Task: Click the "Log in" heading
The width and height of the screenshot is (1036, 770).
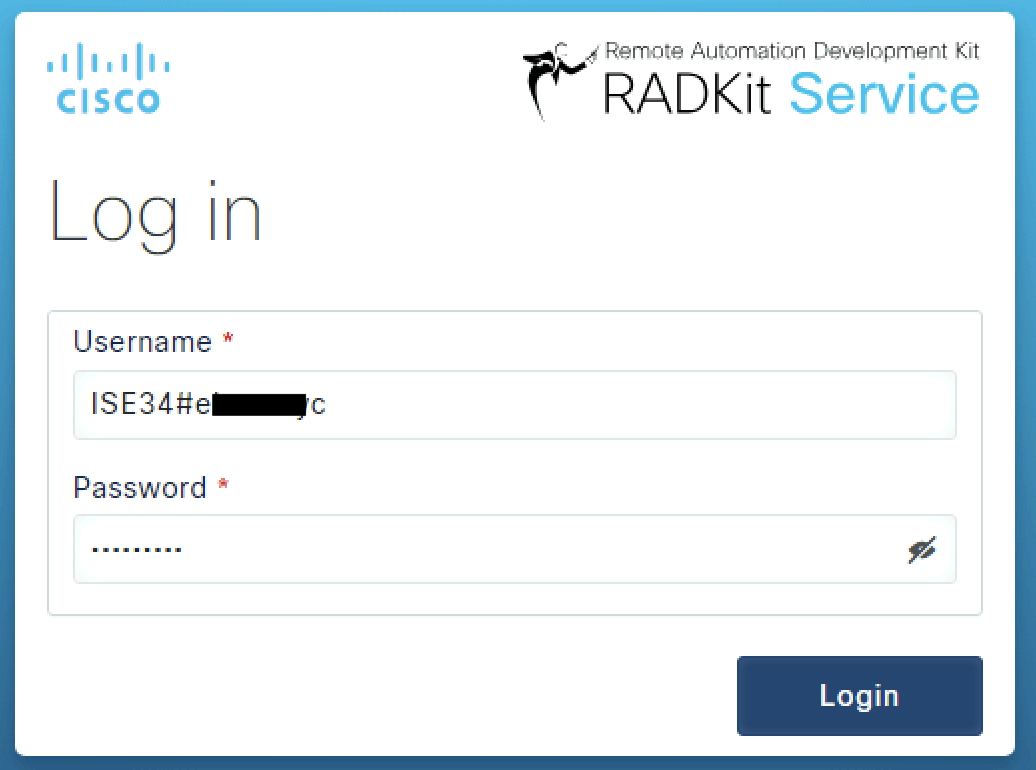Action: 156,213
